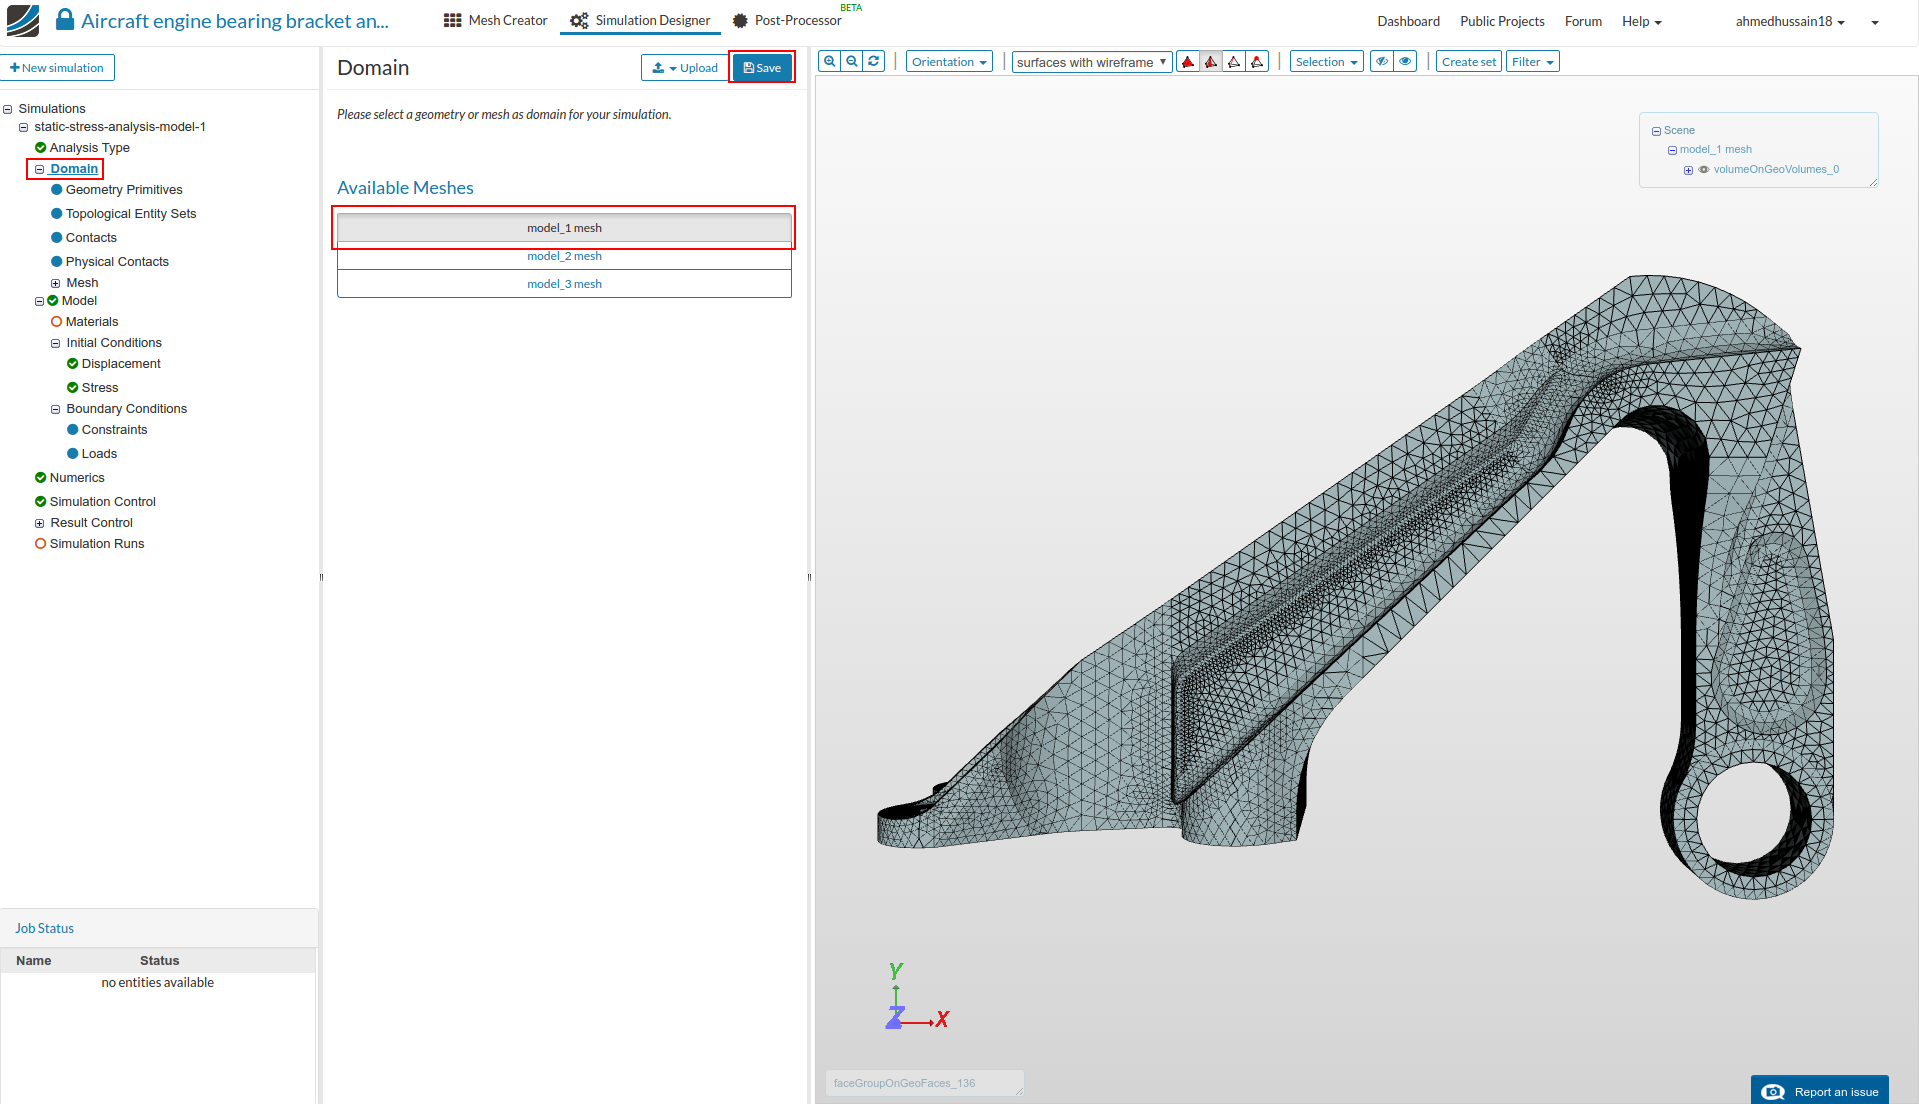1919x1104 pixels.
Task: Zoom out of the 3D viewer
Action: [x=852, y=62]
